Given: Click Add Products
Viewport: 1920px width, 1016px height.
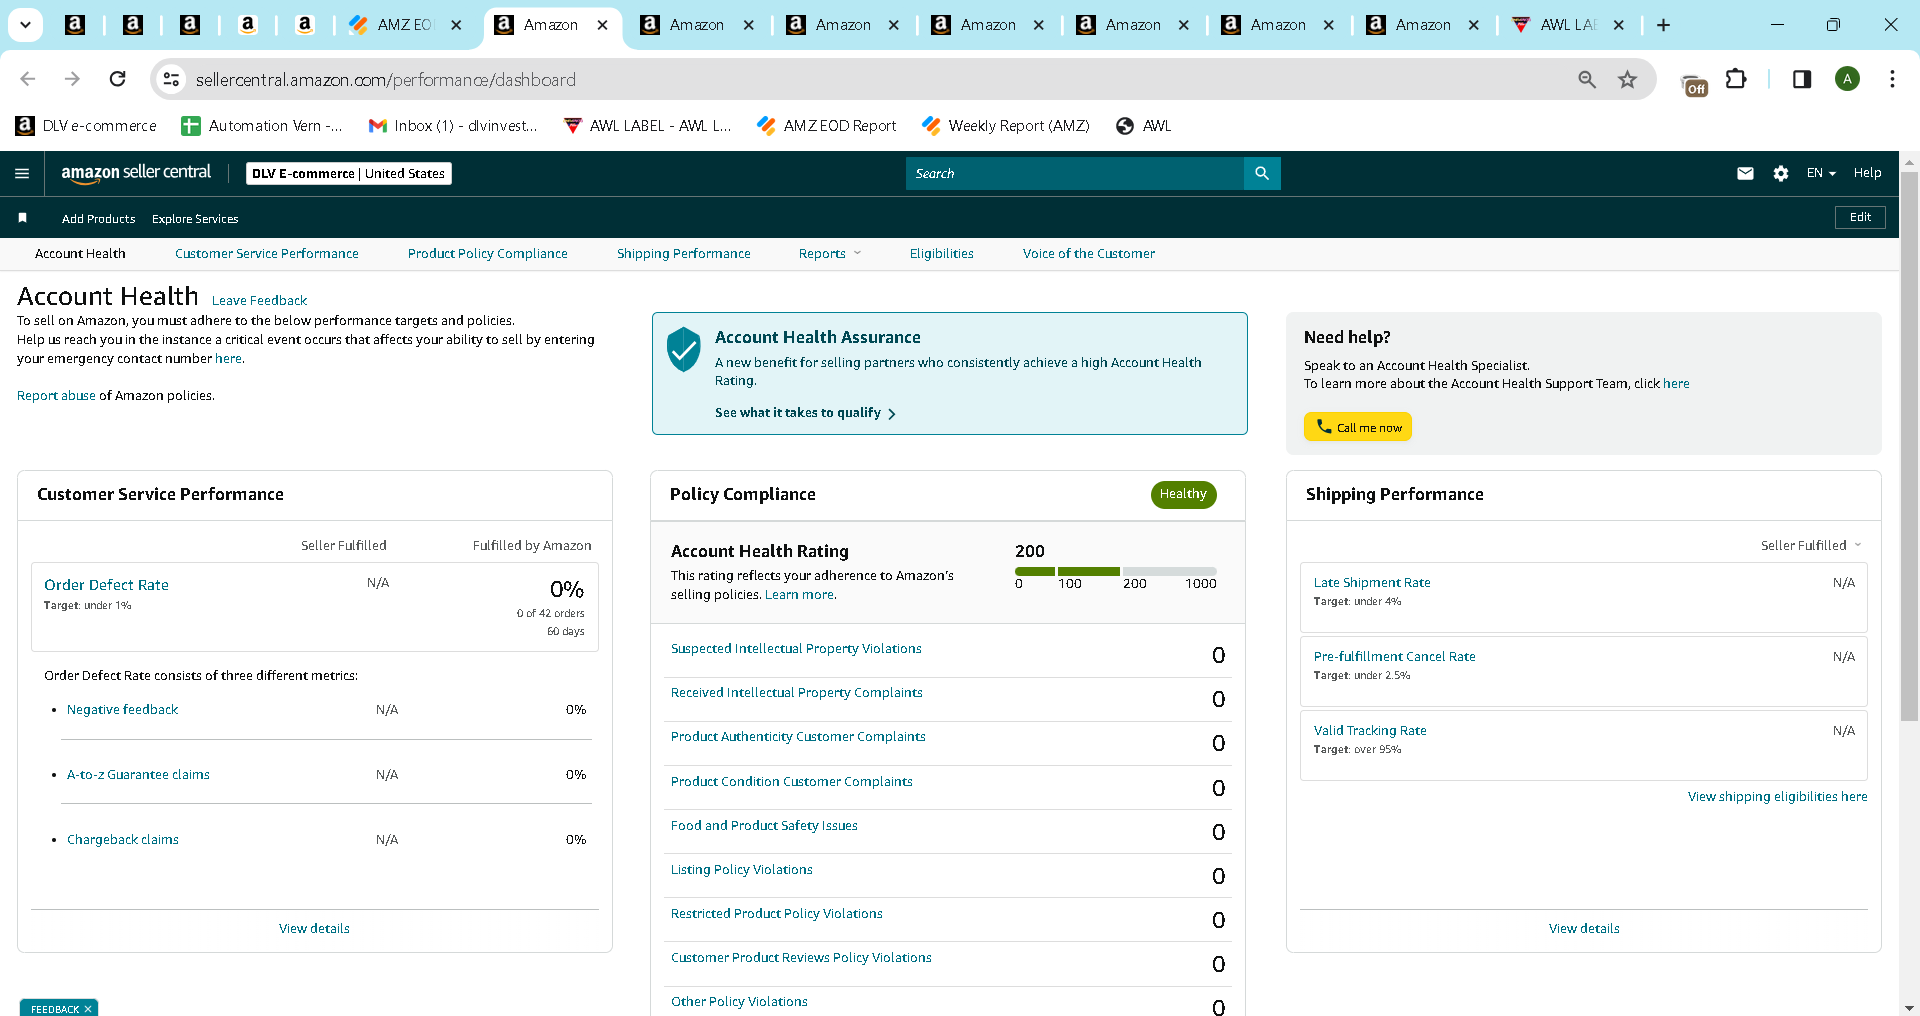Looking at the screenshot, I should pyautogui.click(x=98, y=219).
